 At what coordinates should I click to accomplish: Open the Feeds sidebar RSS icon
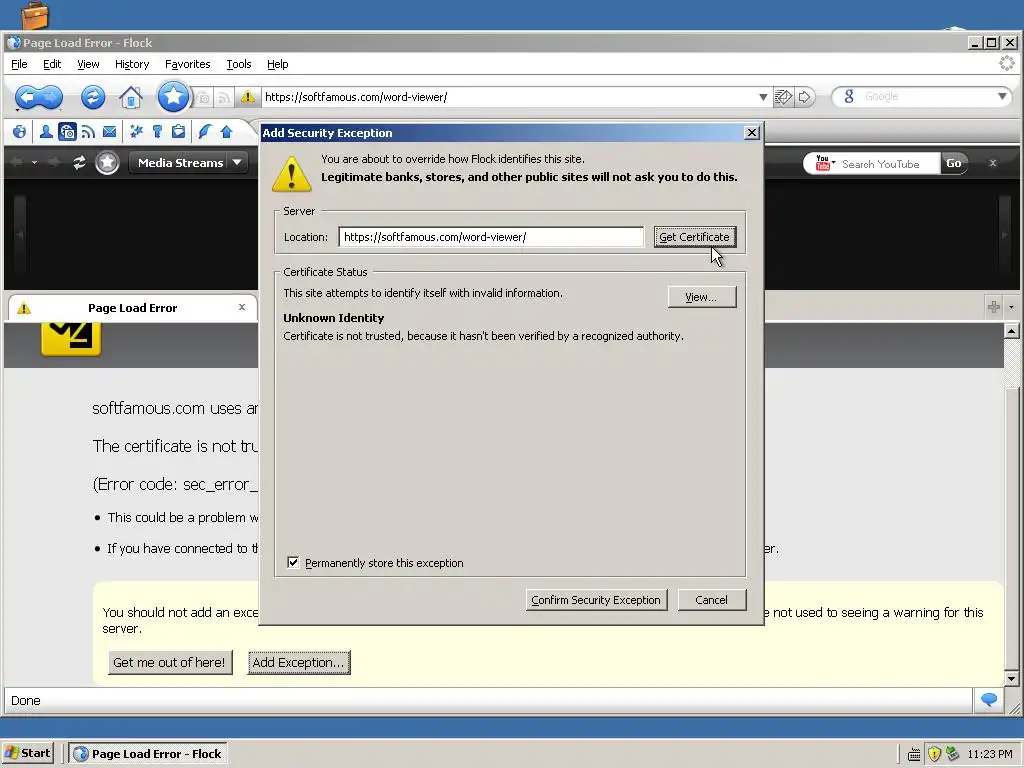click(88, 132)
